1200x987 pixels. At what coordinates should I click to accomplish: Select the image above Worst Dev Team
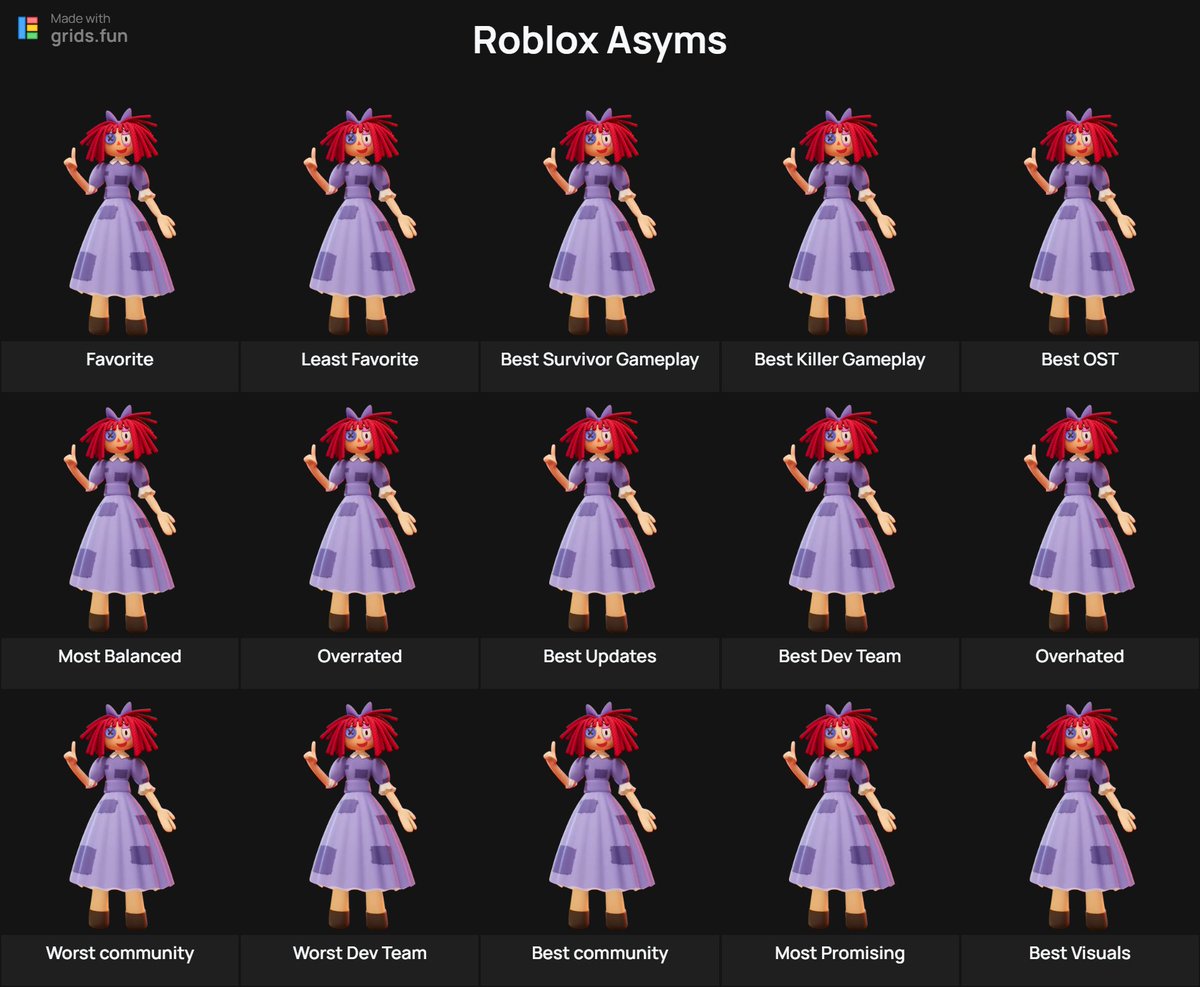click(360, 816)
